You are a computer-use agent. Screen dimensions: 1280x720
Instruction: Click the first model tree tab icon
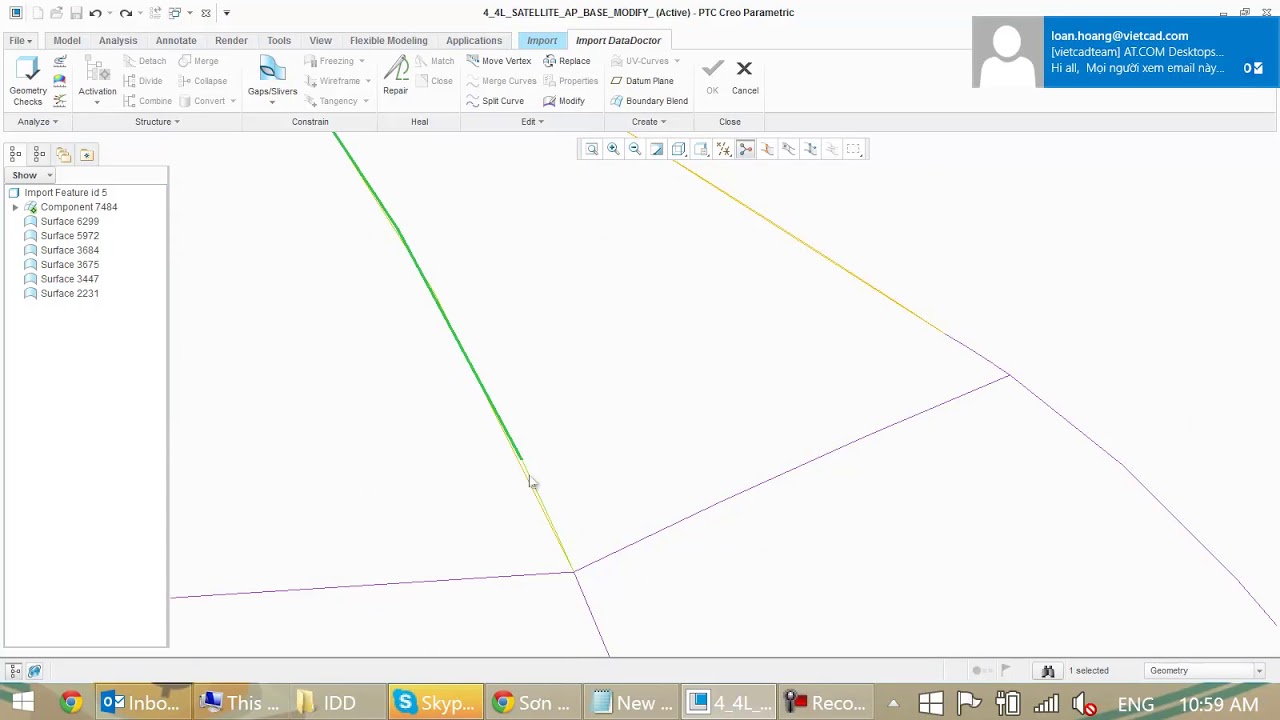[x=15, y=154]
